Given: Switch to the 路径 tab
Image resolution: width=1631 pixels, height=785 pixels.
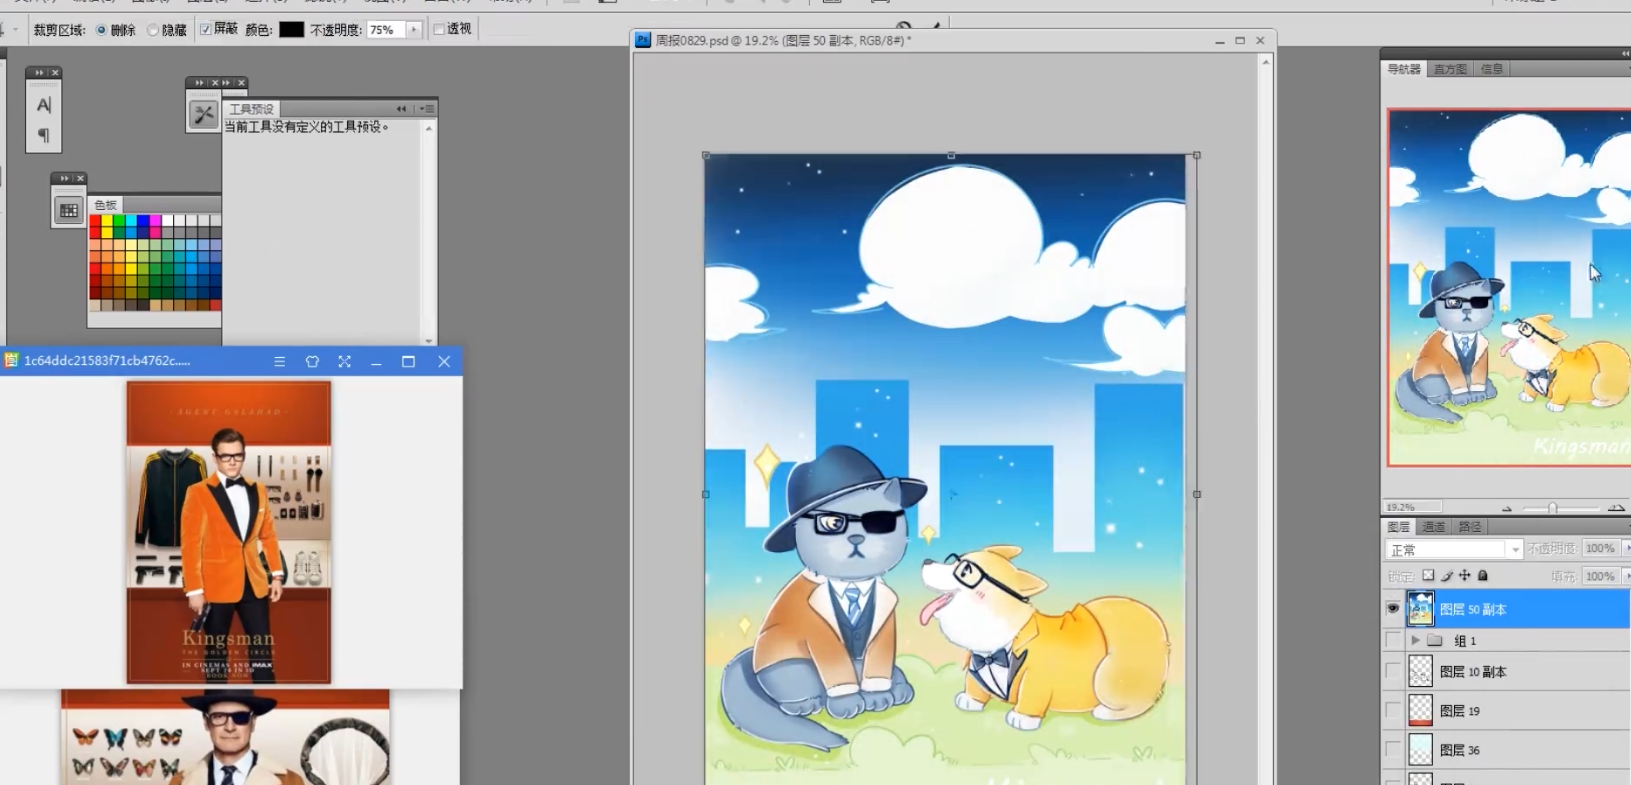Looking at the screenshot, I should pyautogui.click(x=1470, y=527).
